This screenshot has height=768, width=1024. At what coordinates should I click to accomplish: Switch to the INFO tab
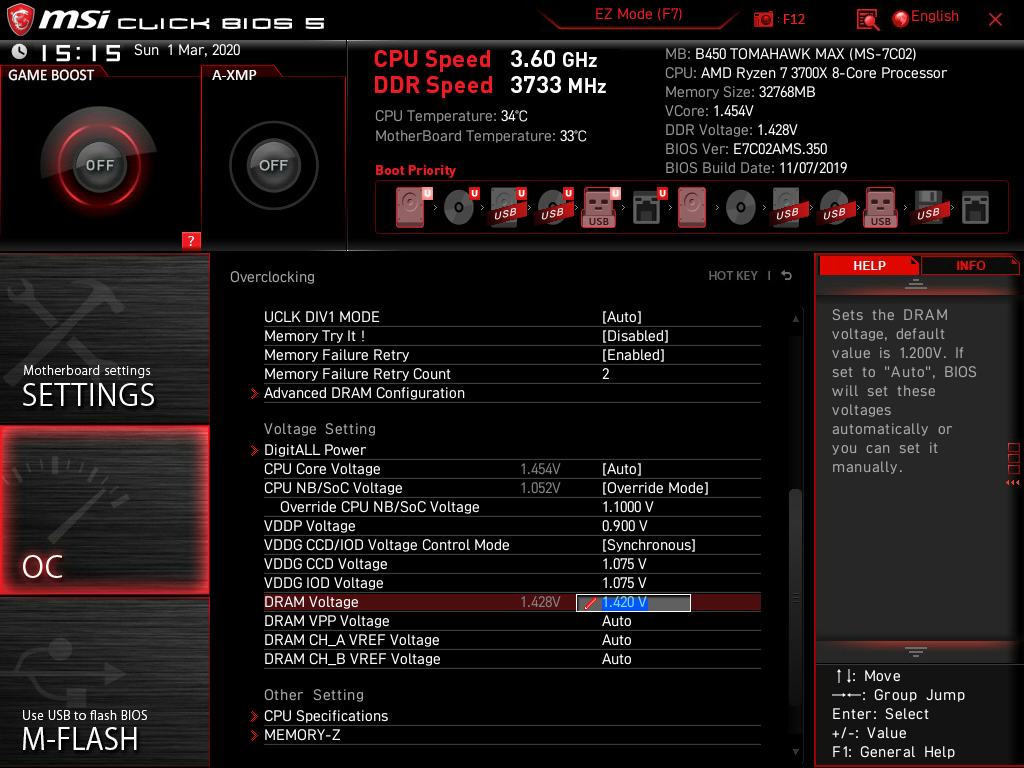[970, 265]
